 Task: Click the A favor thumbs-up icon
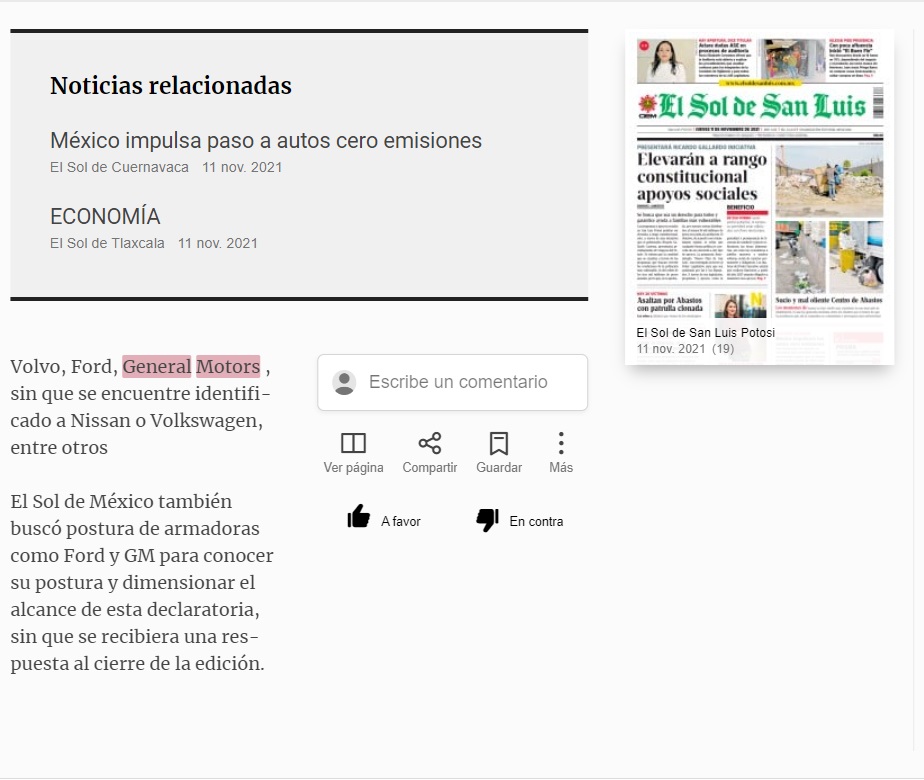coord(359,516)
